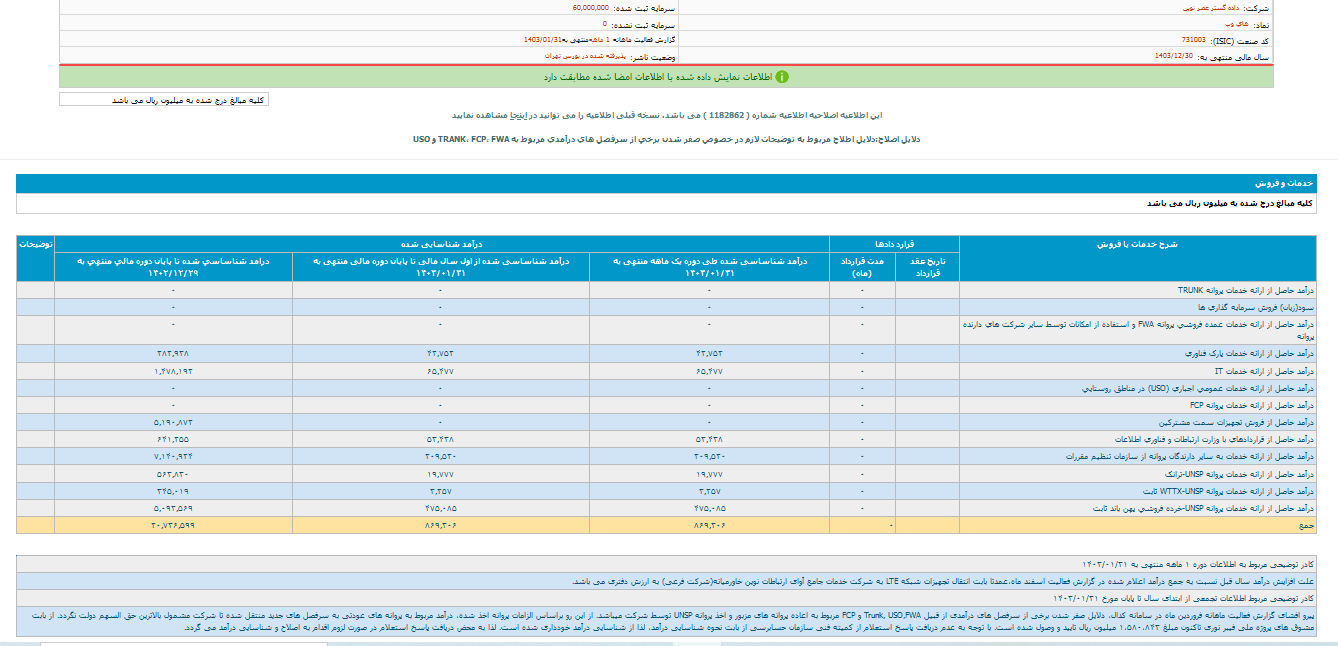Click the قراردادها column group header

tap(894, 244)
